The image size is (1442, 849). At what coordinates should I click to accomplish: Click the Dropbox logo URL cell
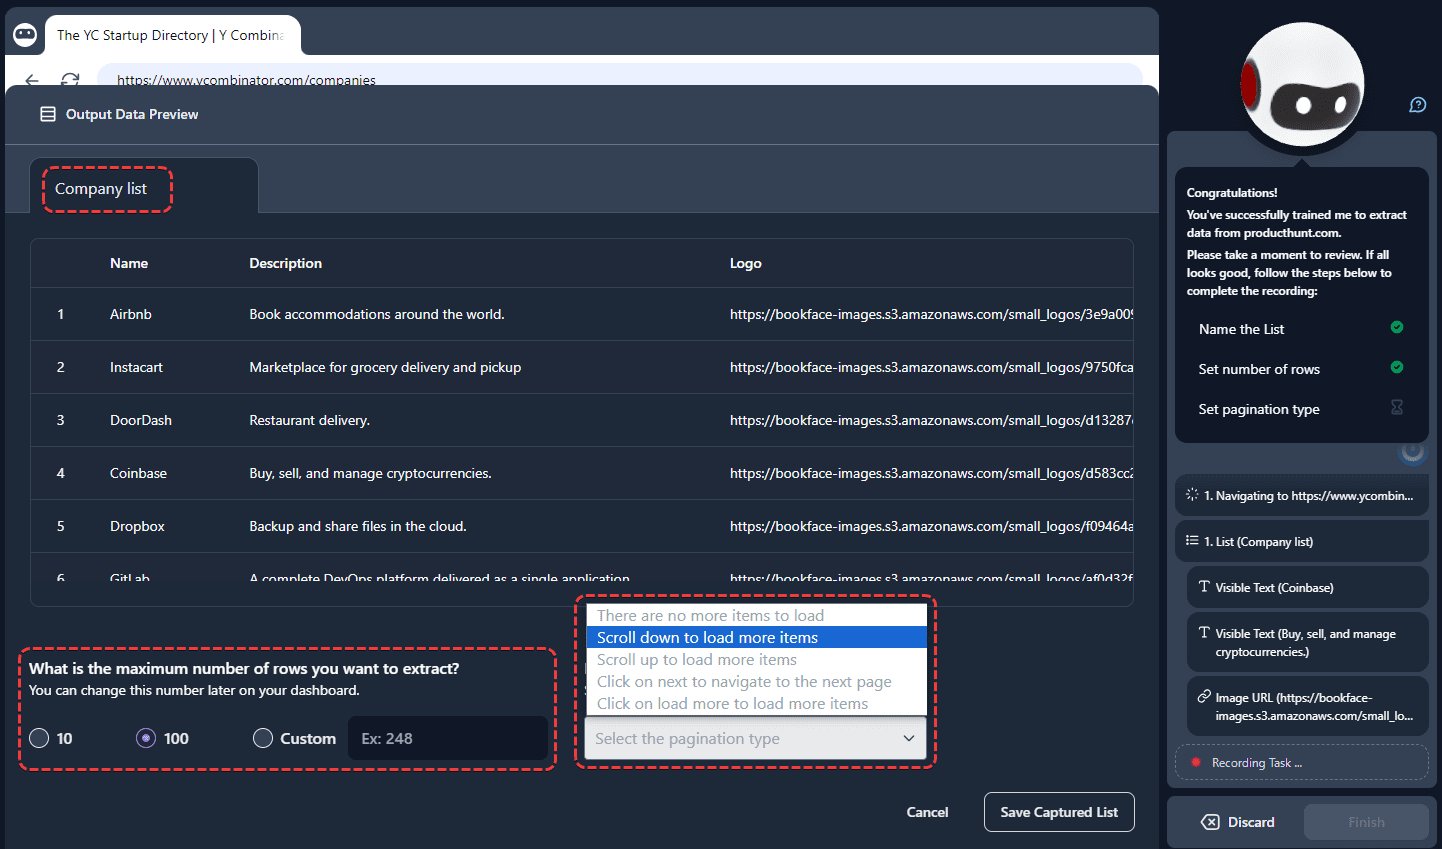click(931, 526)
